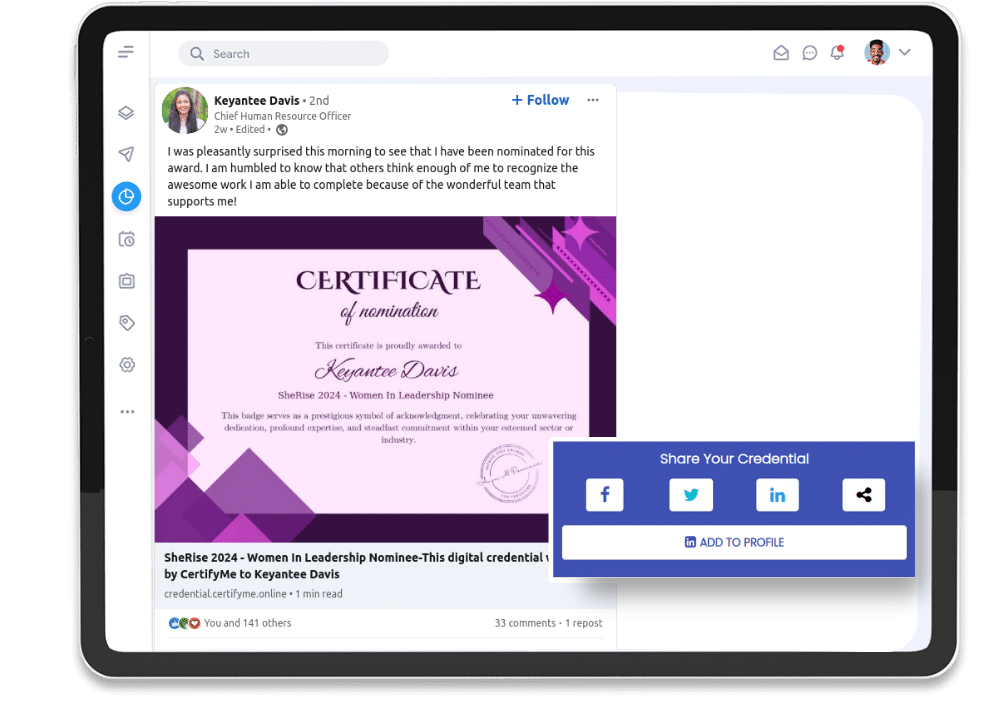Screen dimensions: 1000x707
Task: Select the layers icon in sidebar
Action: coord(126,113)
